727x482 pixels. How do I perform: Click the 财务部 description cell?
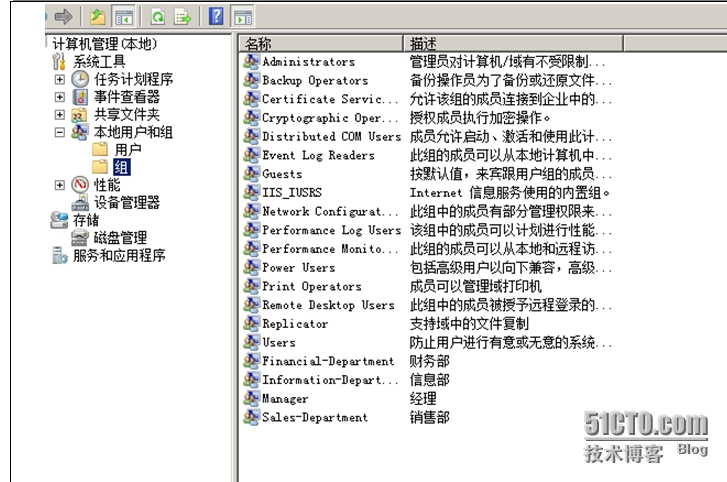pyautogui.click(x=429, y=361)
